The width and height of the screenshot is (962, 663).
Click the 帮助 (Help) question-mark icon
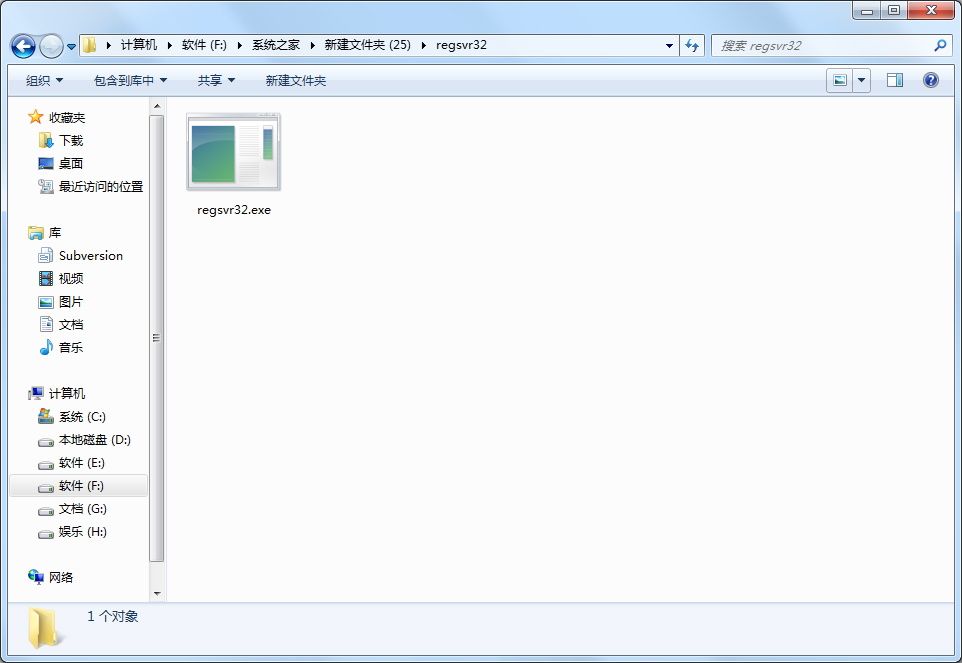(930, 80)
